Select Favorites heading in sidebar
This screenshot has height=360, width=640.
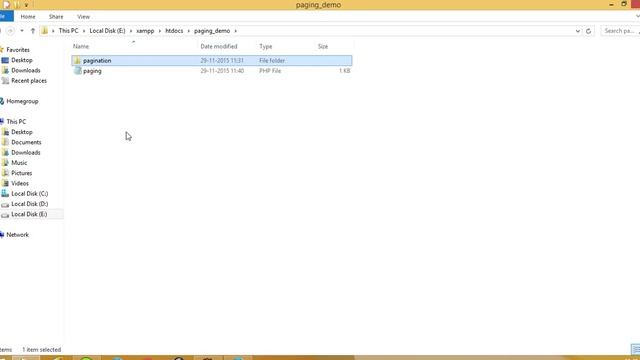pyautogui.click(x=18, y=50)
